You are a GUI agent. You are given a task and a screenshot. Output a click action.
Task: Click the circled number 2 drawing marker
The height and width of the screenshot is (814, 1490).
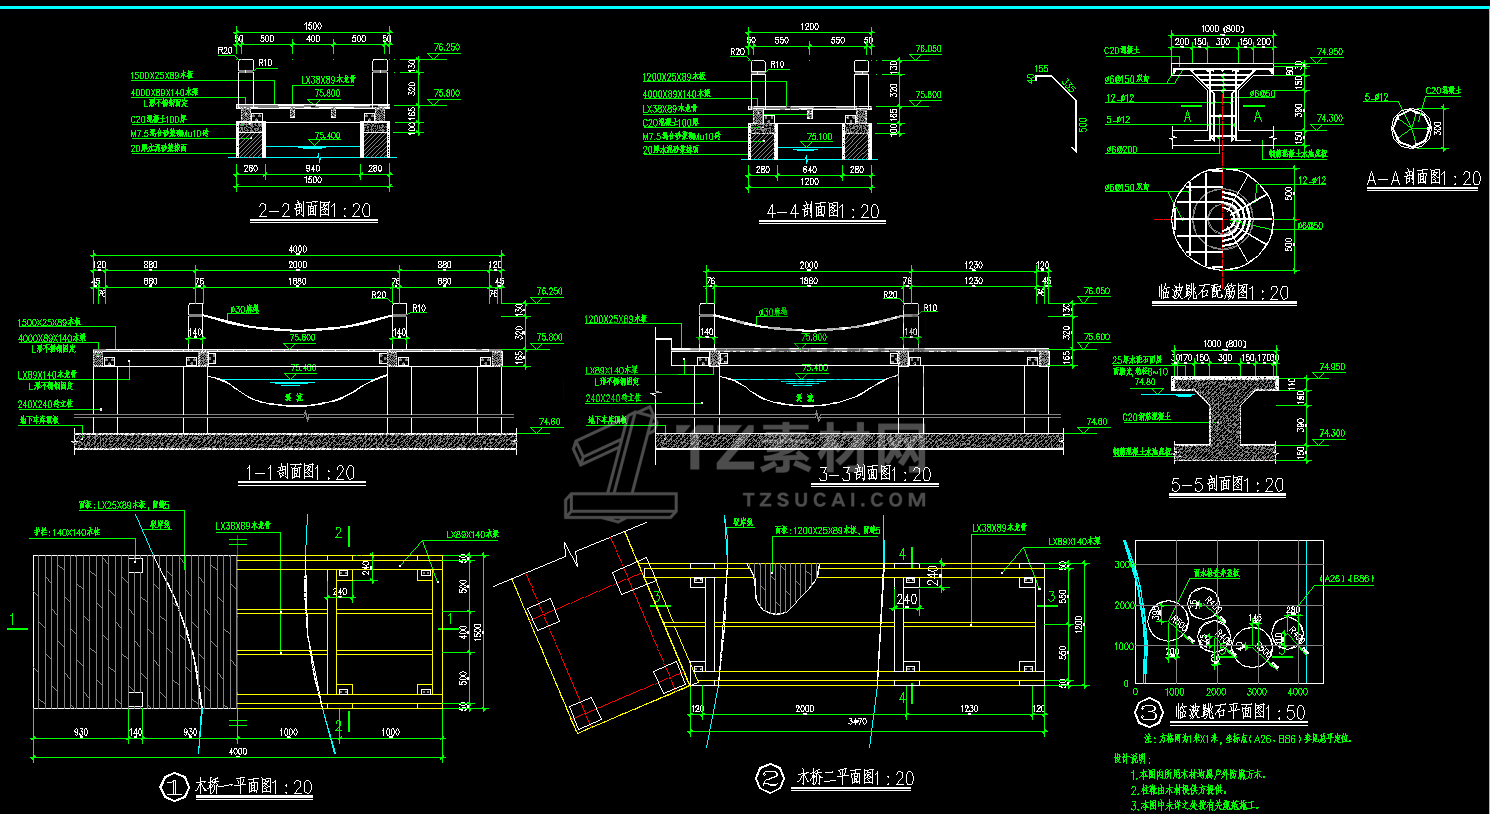769,778
